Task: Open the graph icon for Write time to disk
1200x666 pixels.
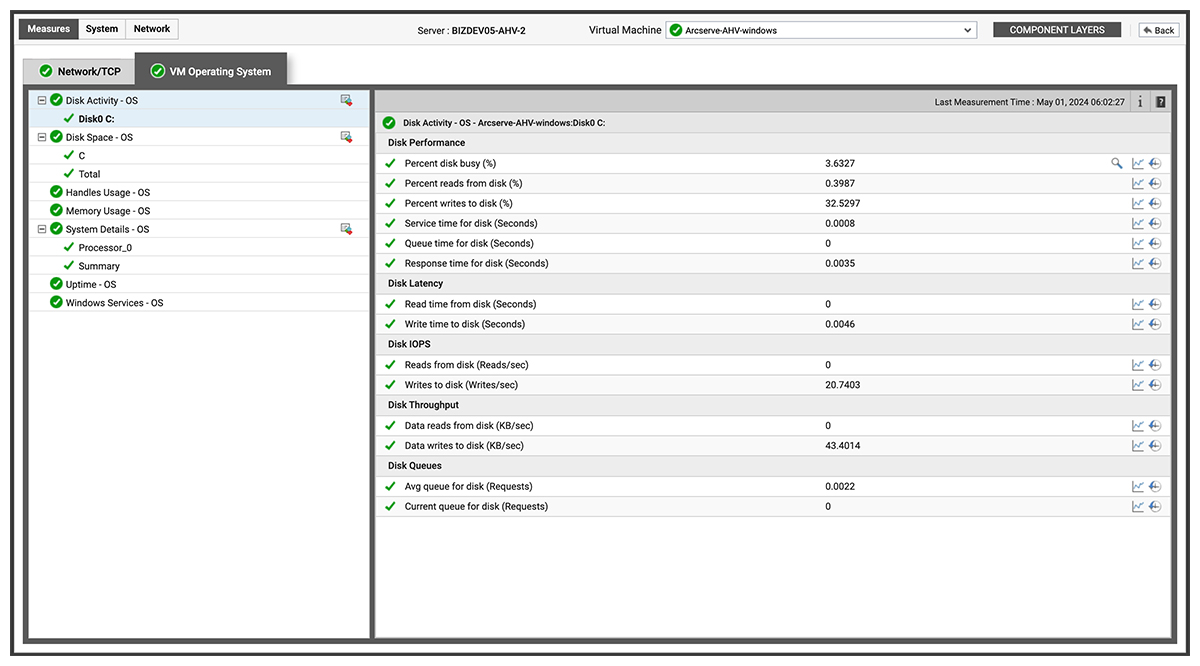Action: click(1138, 324)
